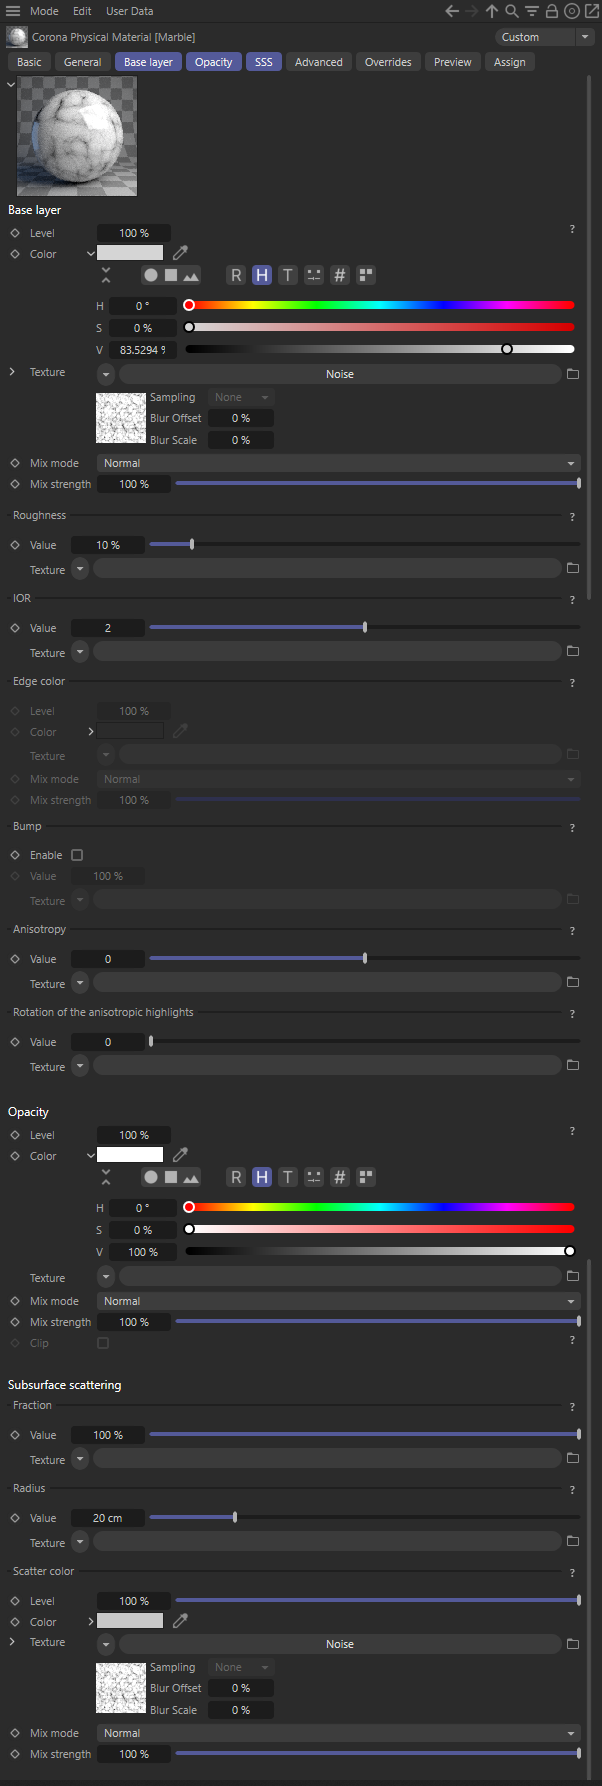Click the Base layer Noise shader button

(340, 374)
